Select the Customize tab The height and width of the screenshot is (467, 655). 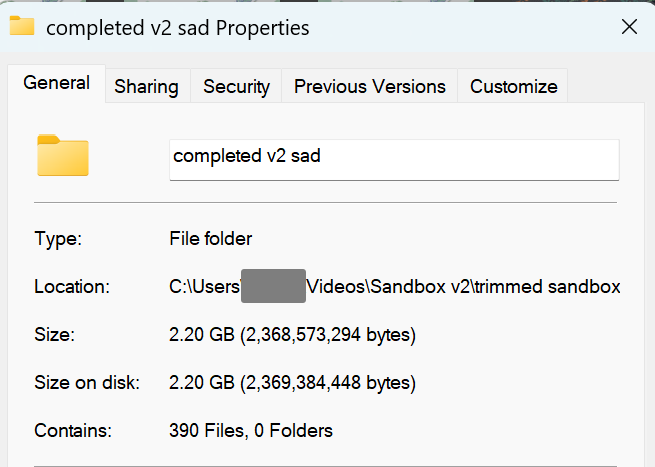[x=513, y=86]
